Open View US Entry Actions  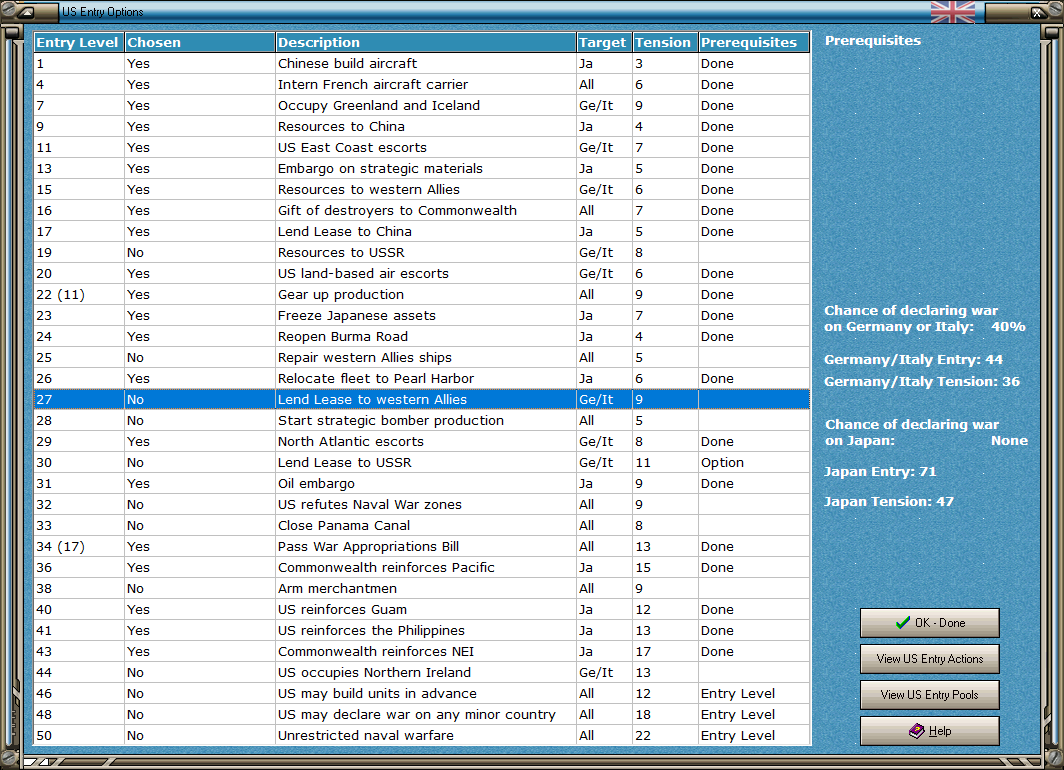click(x=930, y=659)
